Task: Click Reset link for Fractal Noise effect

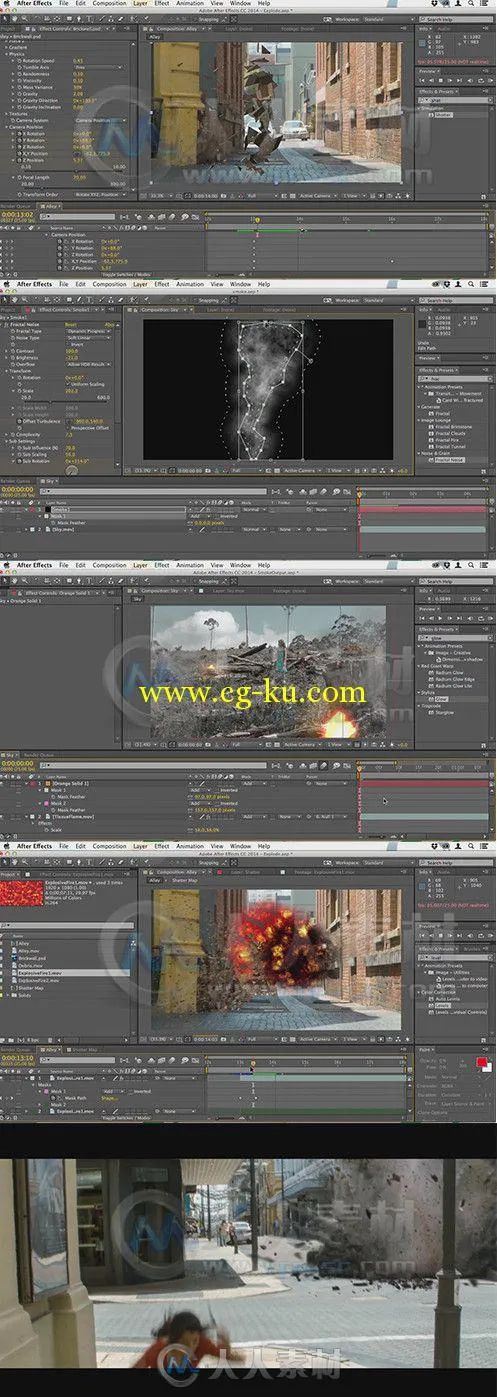Action: tap(72, 323)
